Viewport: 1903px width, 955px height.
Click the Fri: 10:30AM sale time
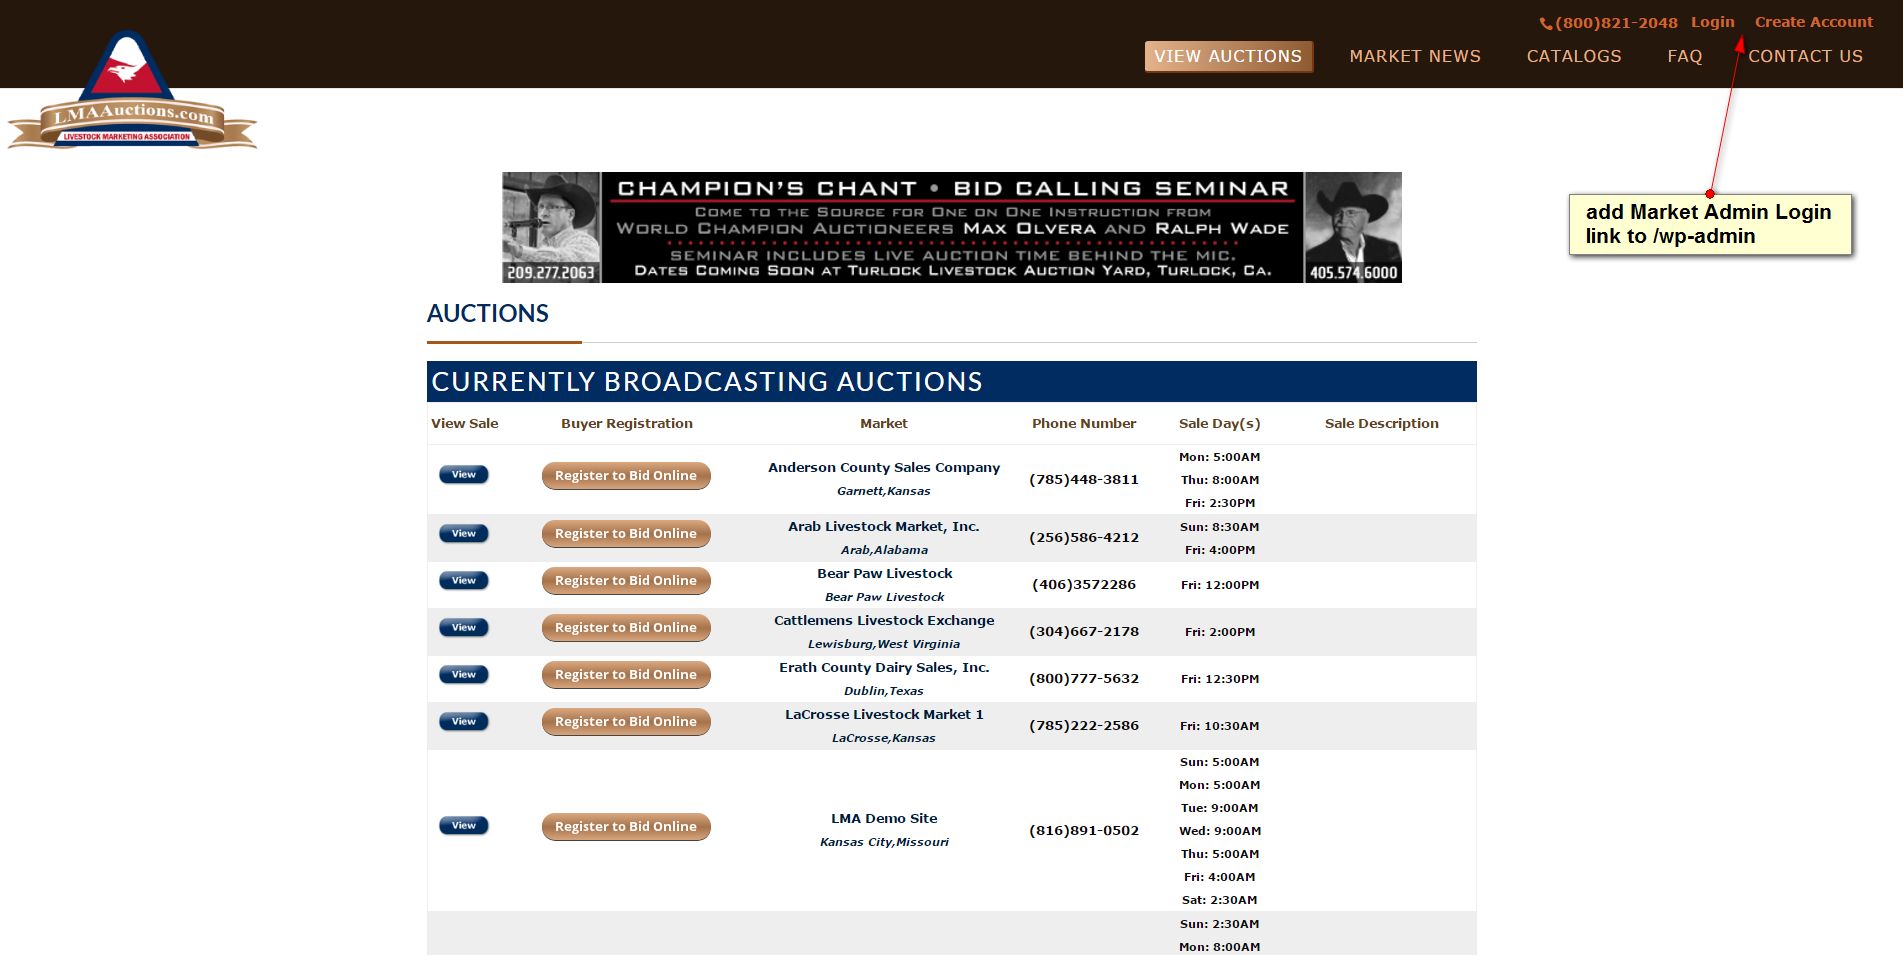point(1220,726)
